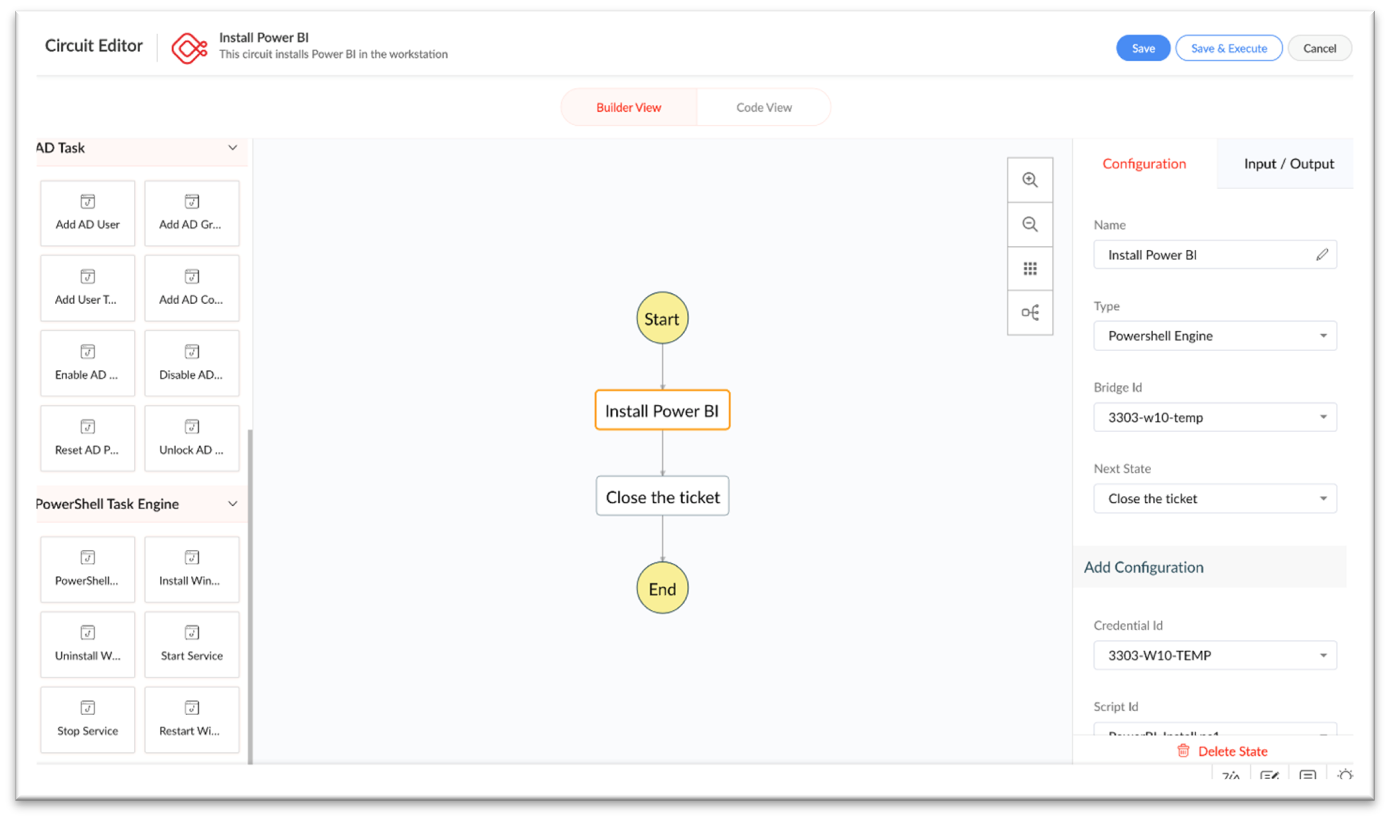1390x820 pixels.
Task: Click the trash icon beside Delete State
Action: 1184,751
